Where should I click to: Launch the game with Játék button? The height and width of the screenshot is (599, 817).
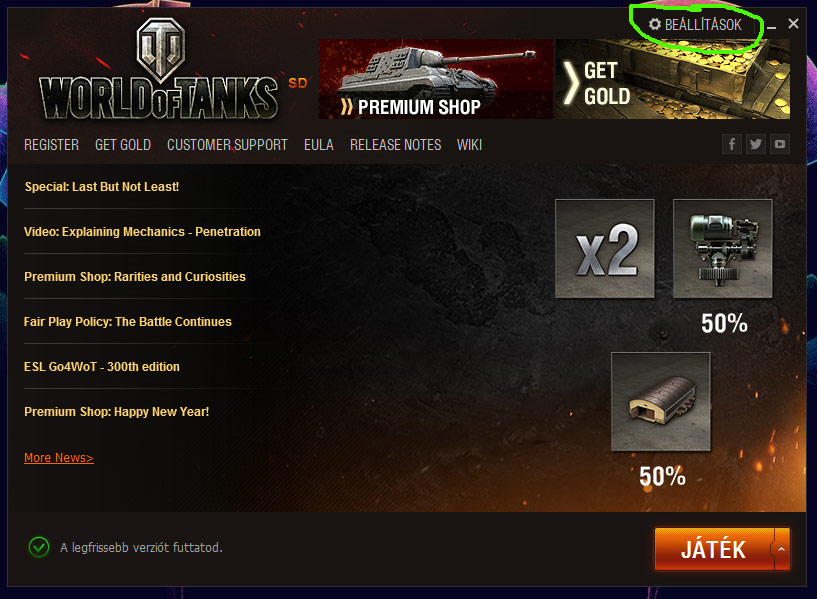pyautogui.click(x=714, y=549)
